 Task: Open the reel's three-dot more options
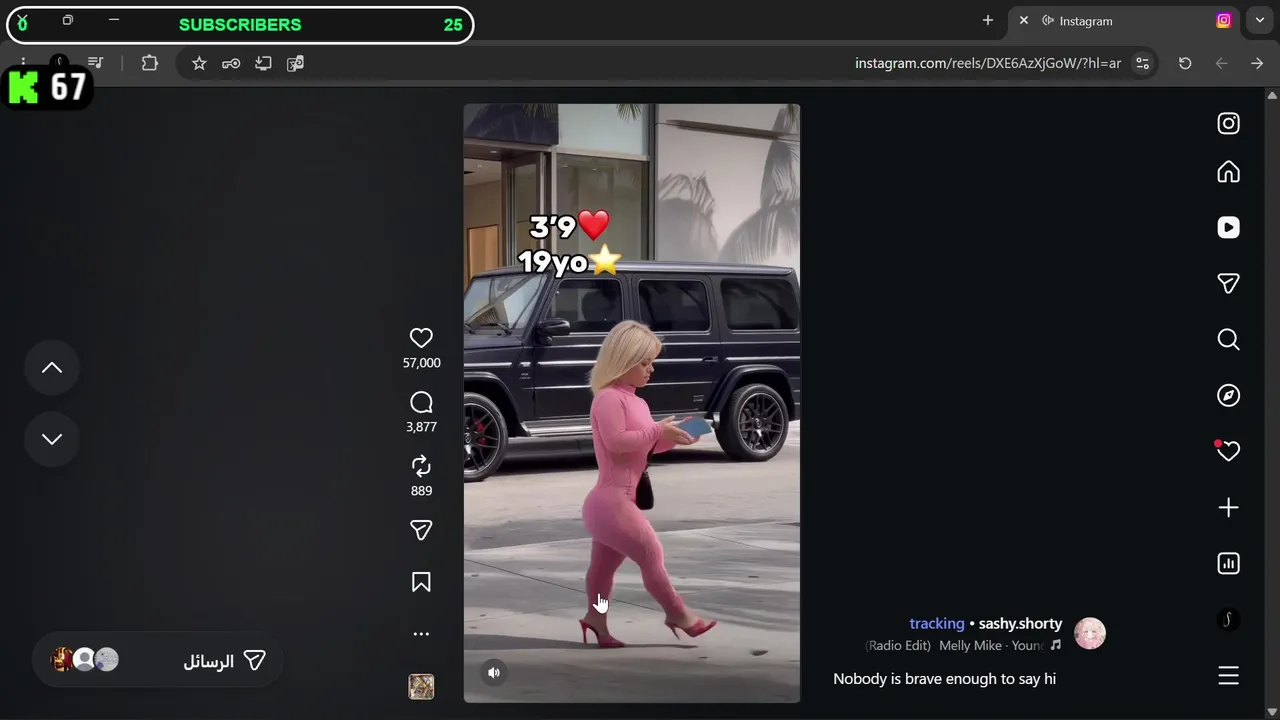(x=421, y=634)
